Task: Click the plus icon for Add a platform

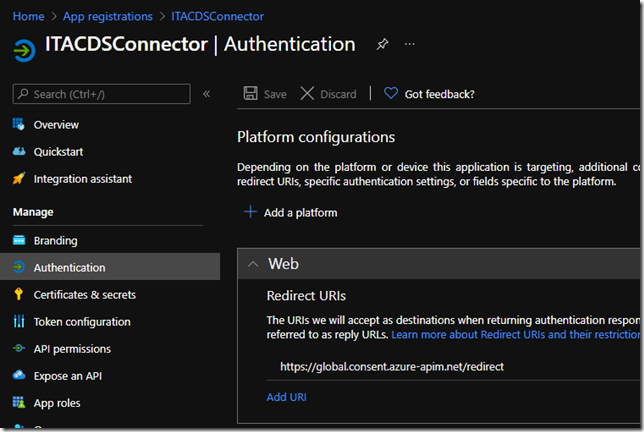Action: click(250, 212)
